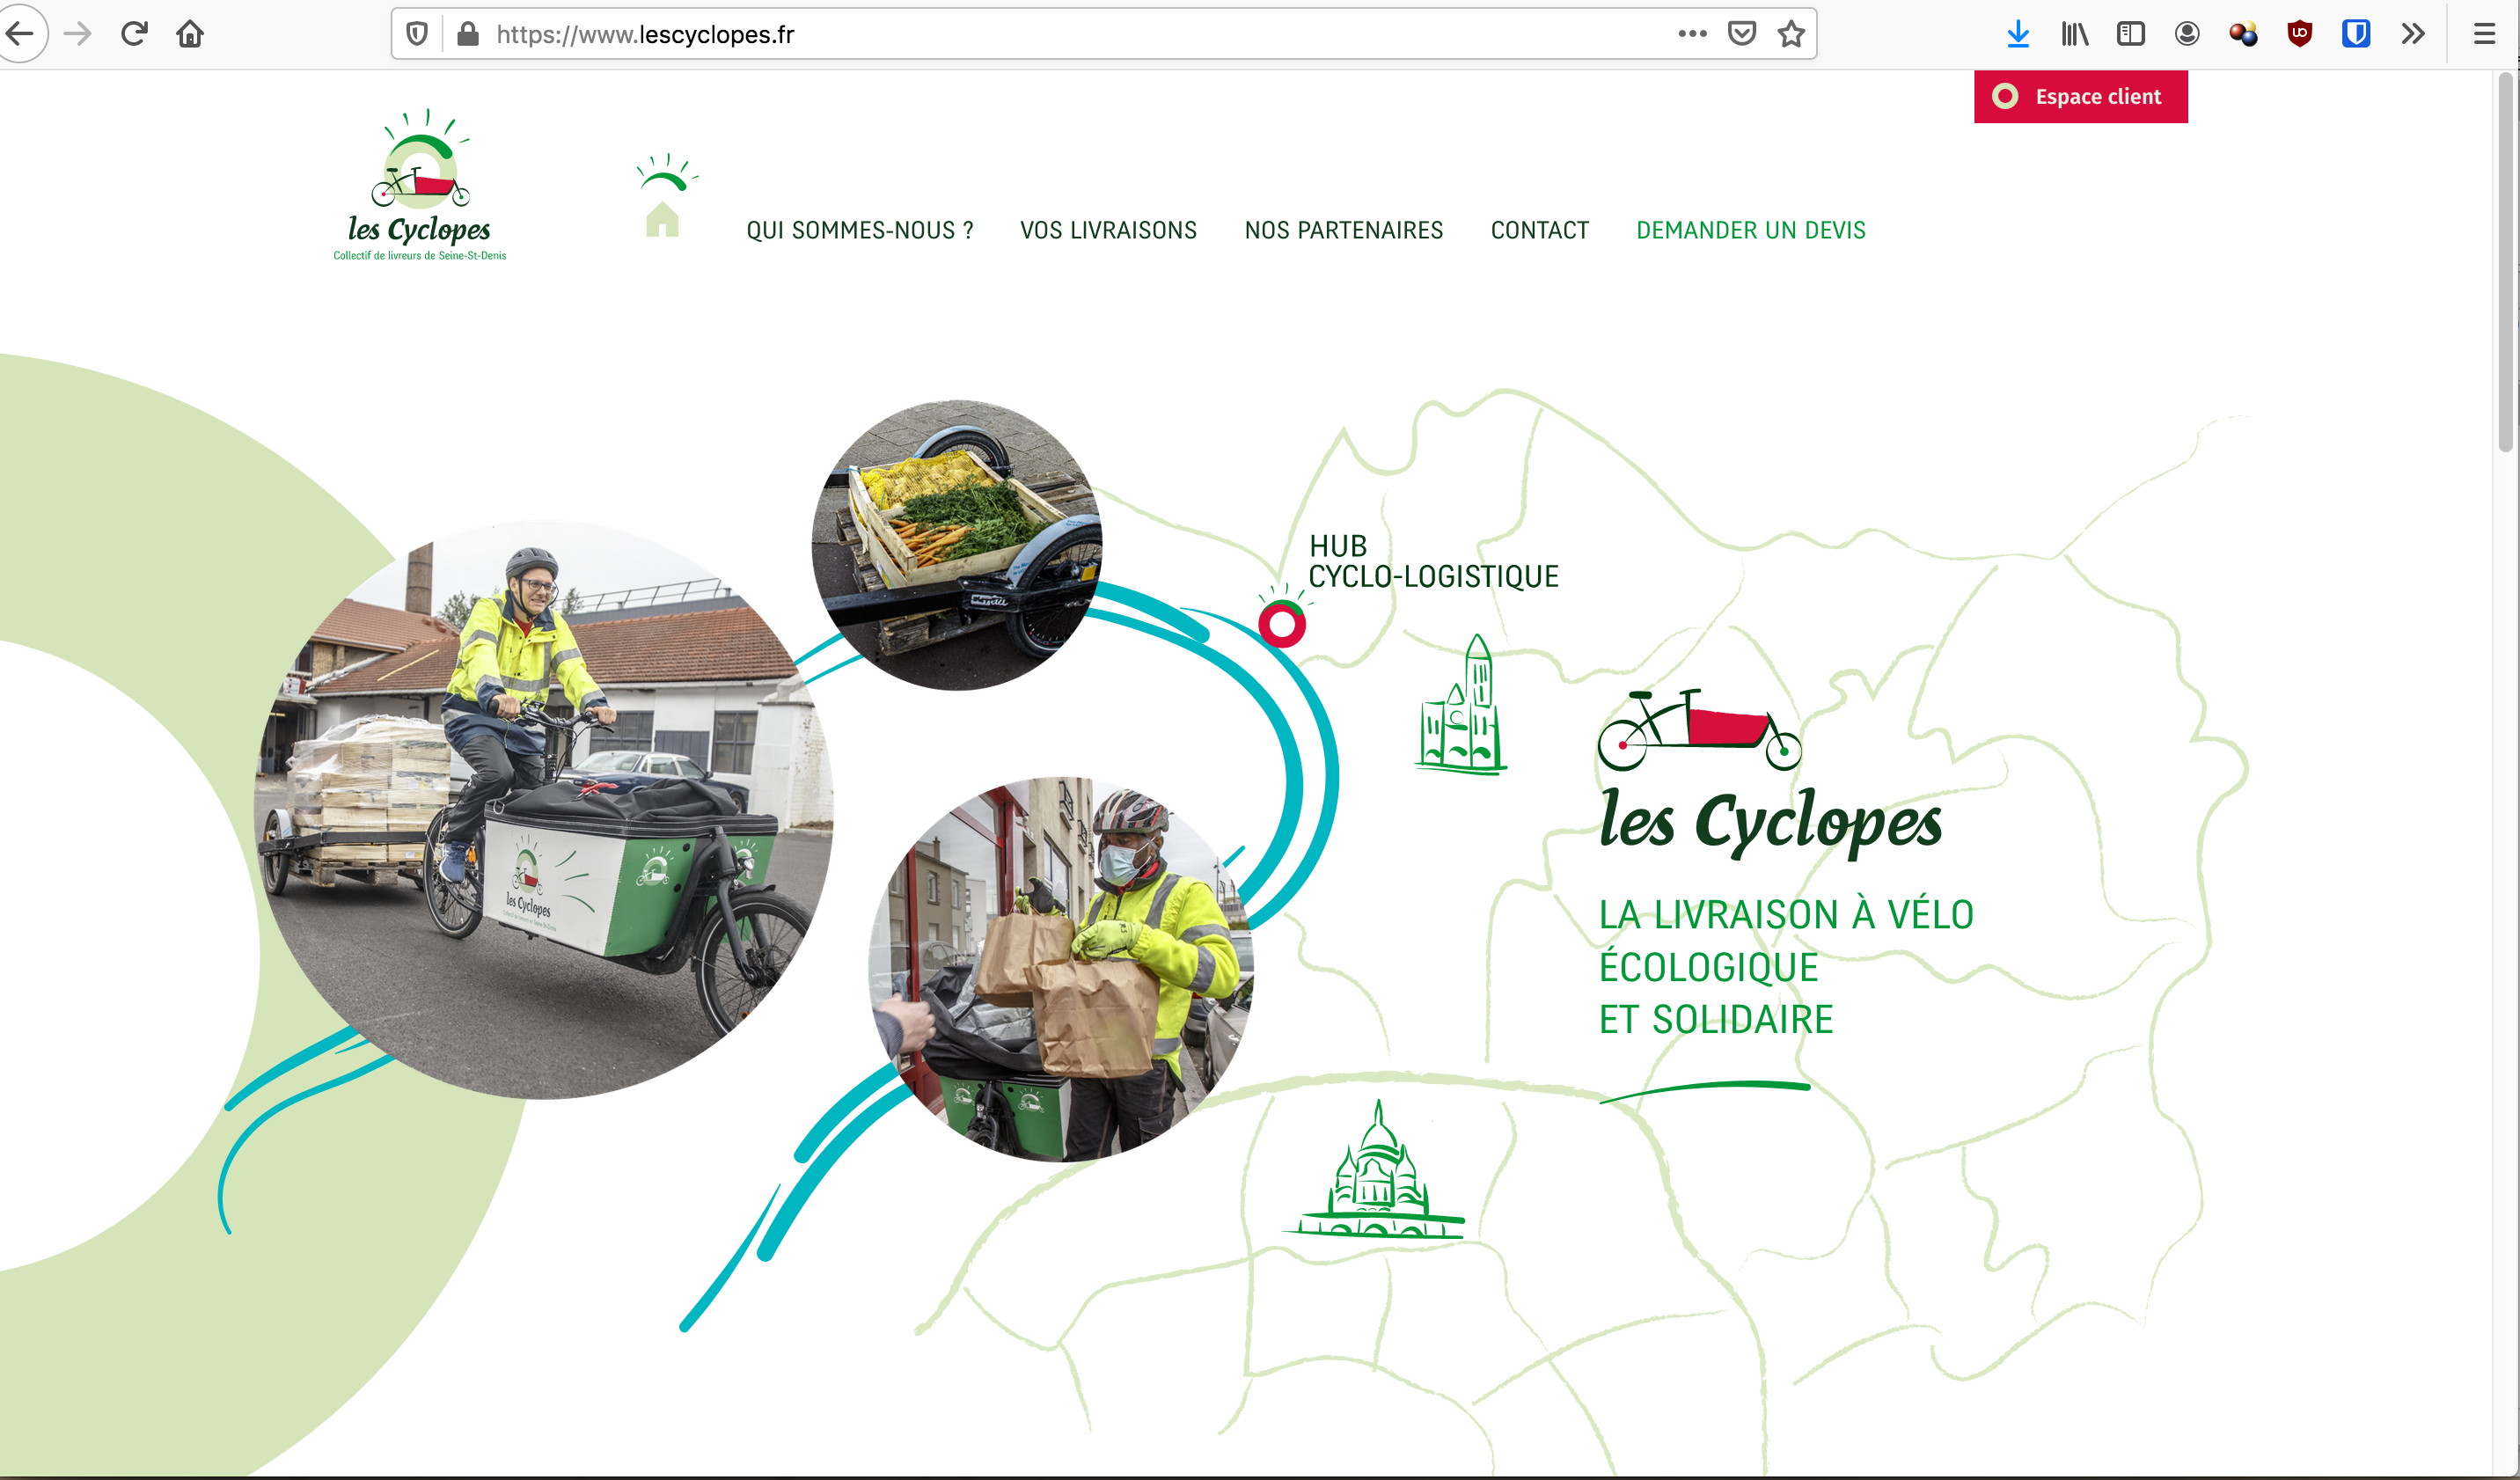Click the page vertical scrollbar thumb
Image resolution: width=2520 pixels, height=1480 pixels.
pyautogui.click(x=2505, y=262)
